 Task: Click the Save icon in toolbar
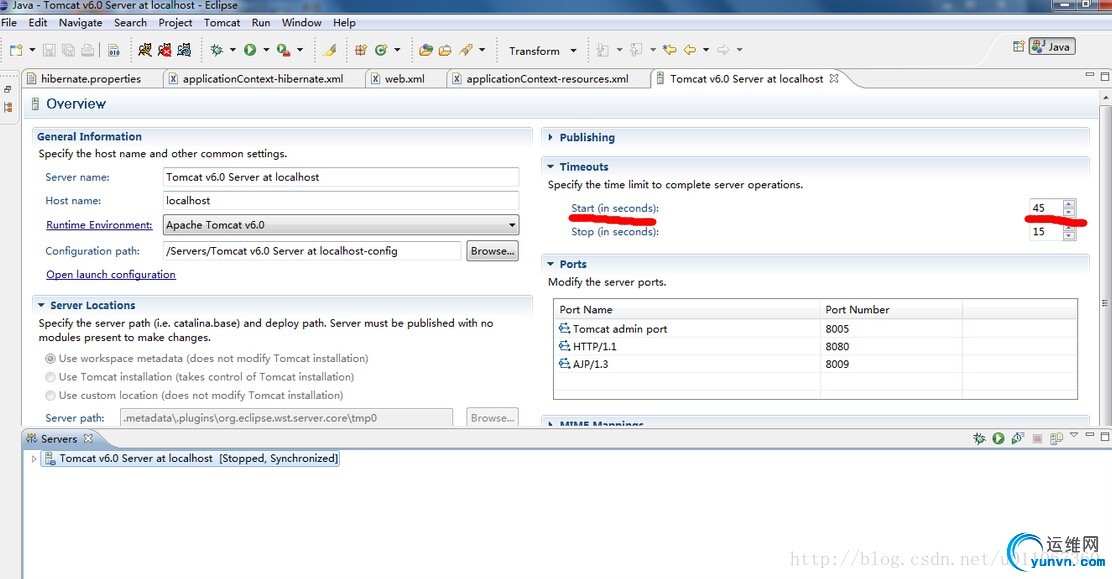tap(49, 50)
